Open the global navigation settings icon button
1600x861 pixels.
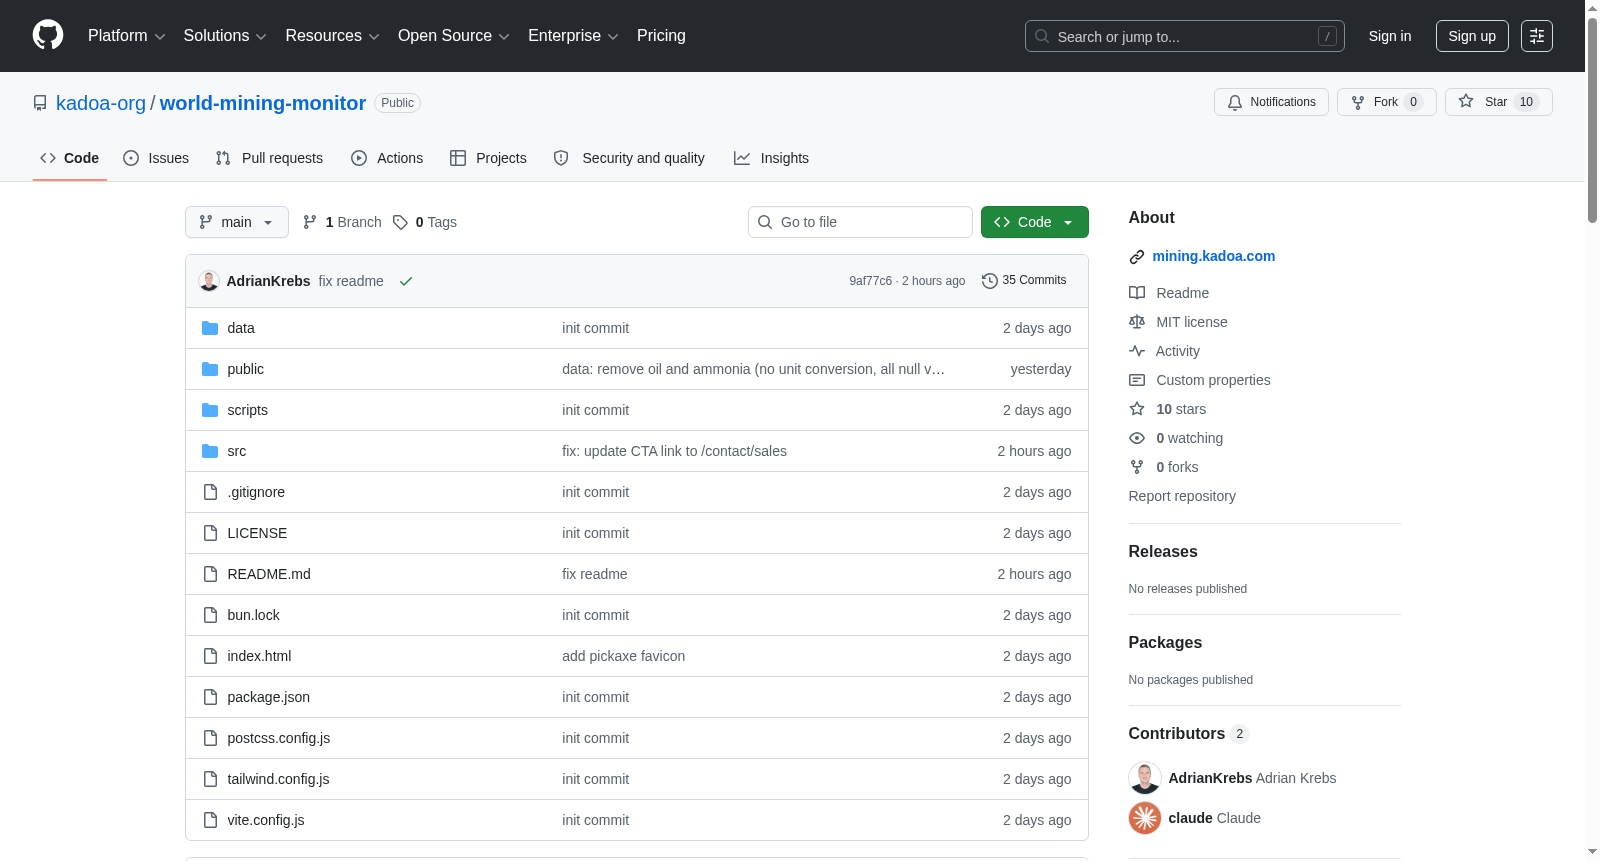click(1537, 36)
